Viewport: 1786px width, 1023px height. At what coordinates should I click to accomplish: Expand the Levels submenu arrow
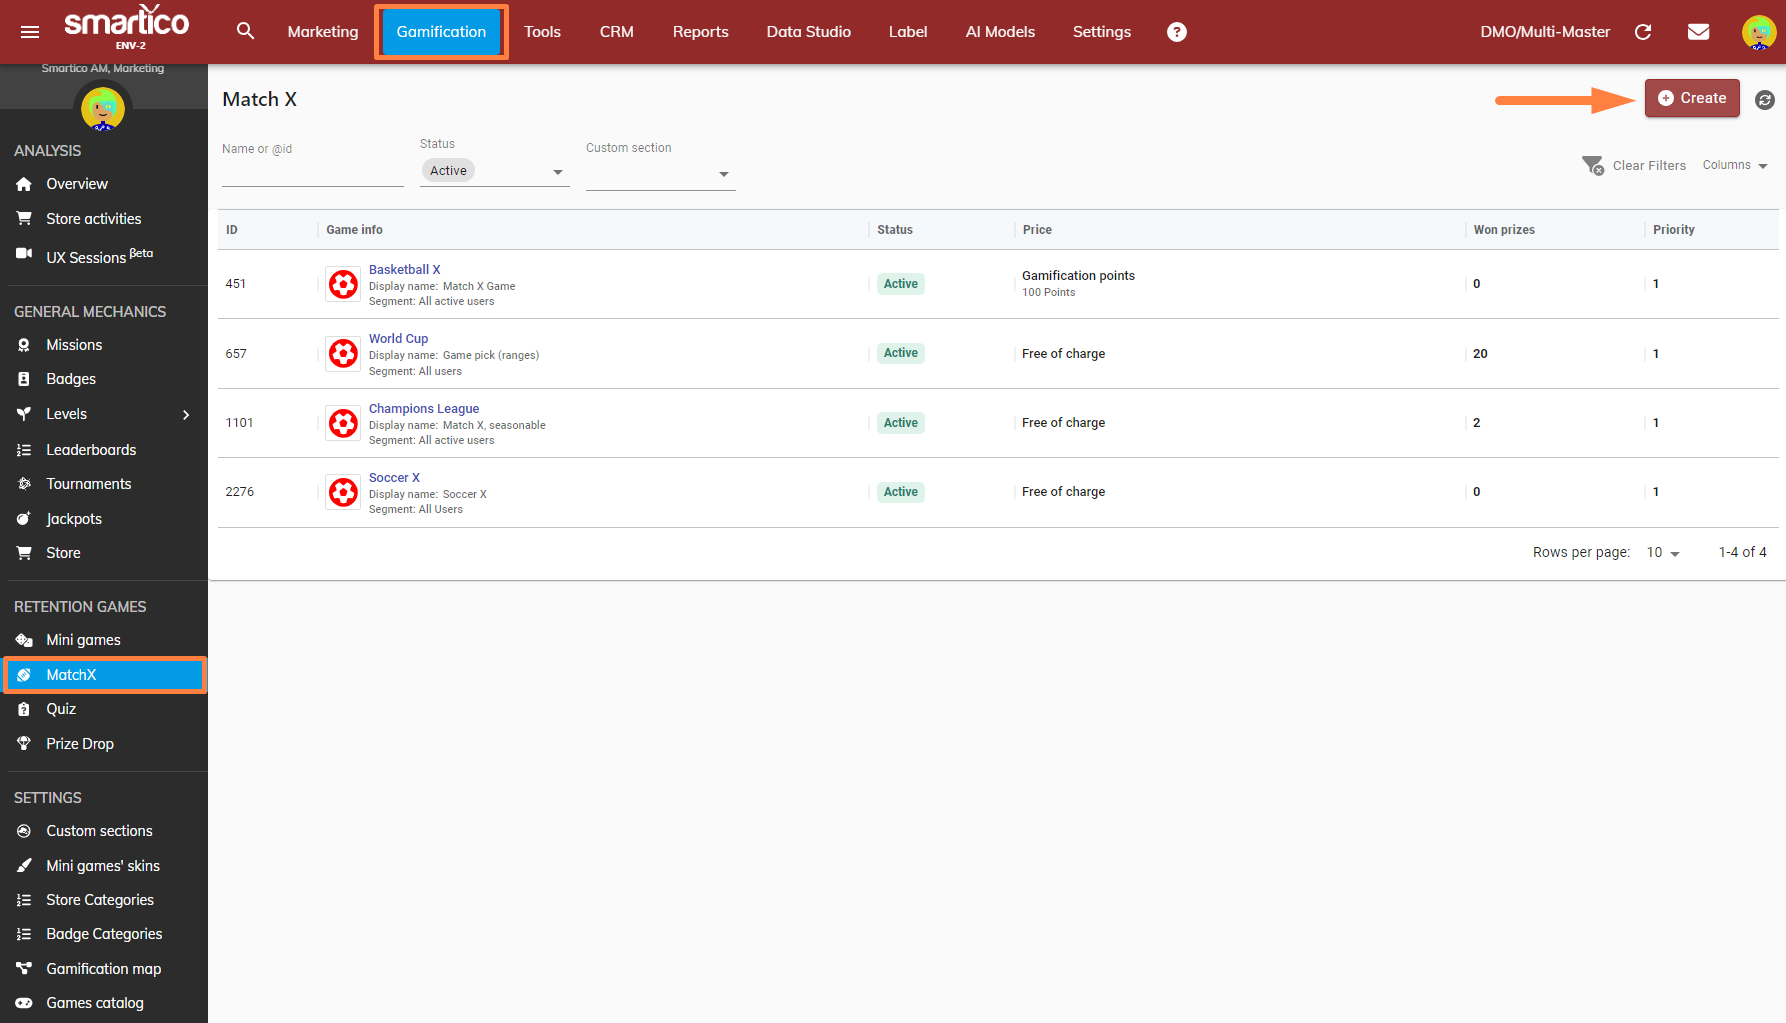pyautogui.click(x=186, y=415)
